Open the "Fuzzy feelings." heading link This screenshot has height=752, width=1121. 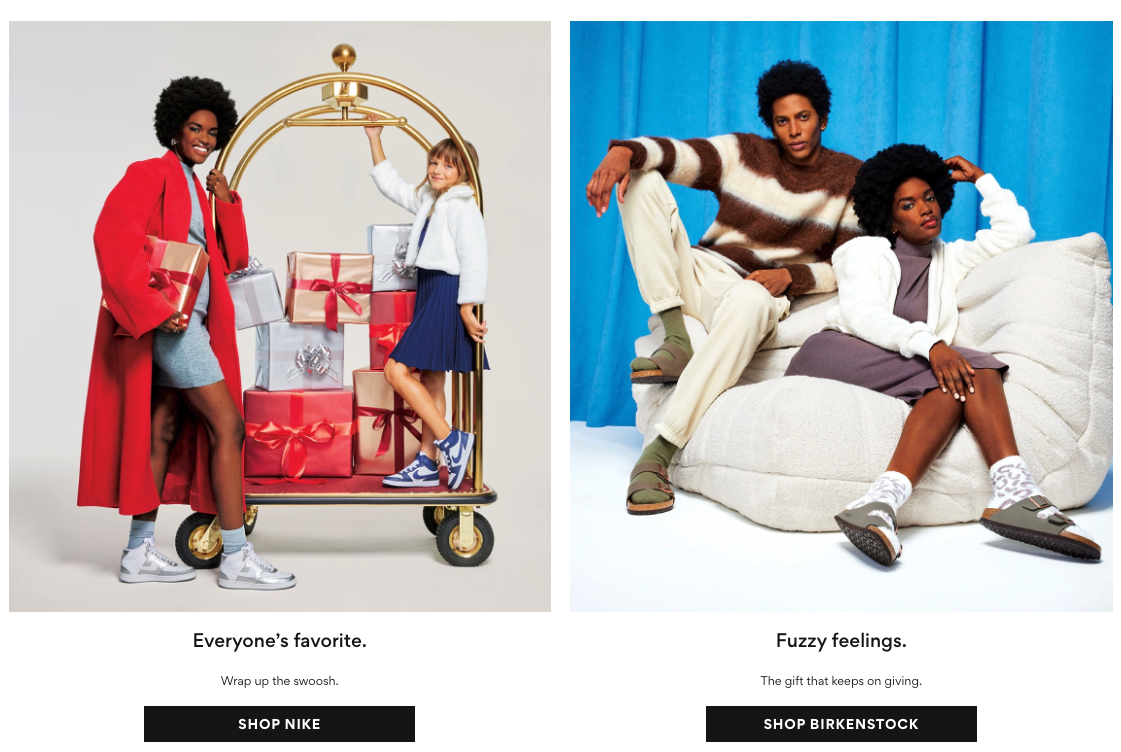(841, 640)
